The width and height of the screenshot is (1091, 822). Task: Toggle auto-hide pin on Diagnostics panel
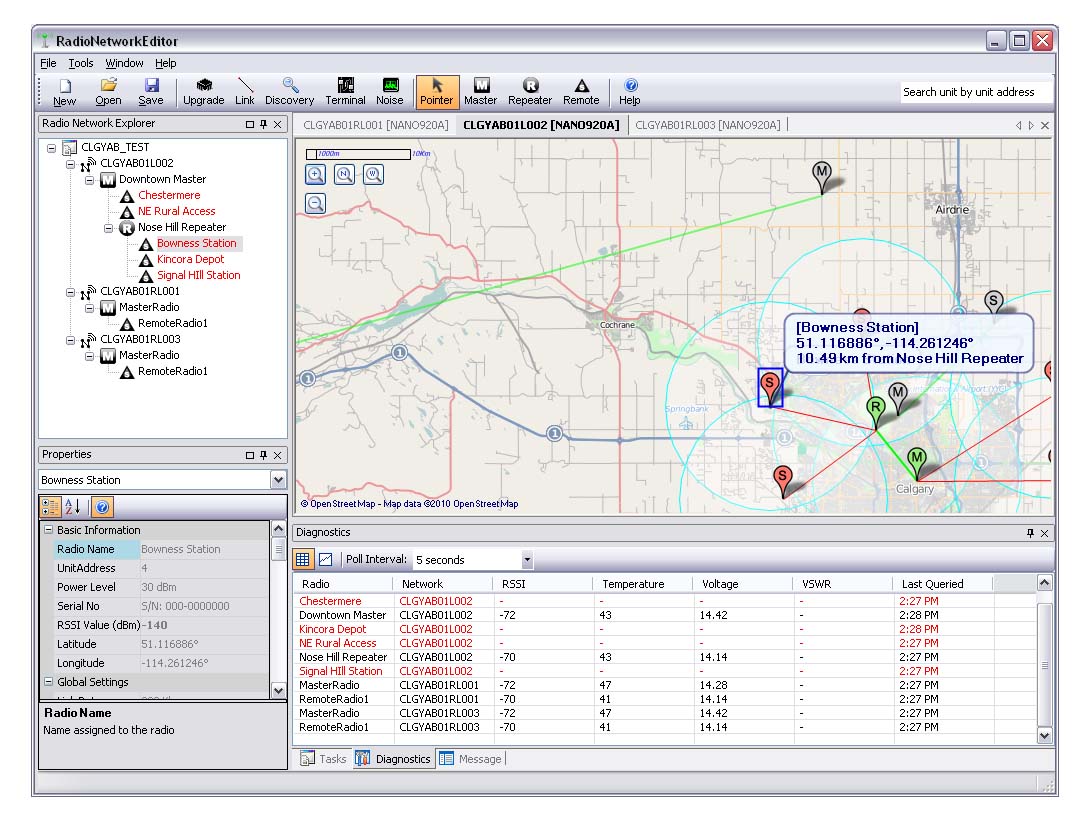click(x=1030, y=533)
